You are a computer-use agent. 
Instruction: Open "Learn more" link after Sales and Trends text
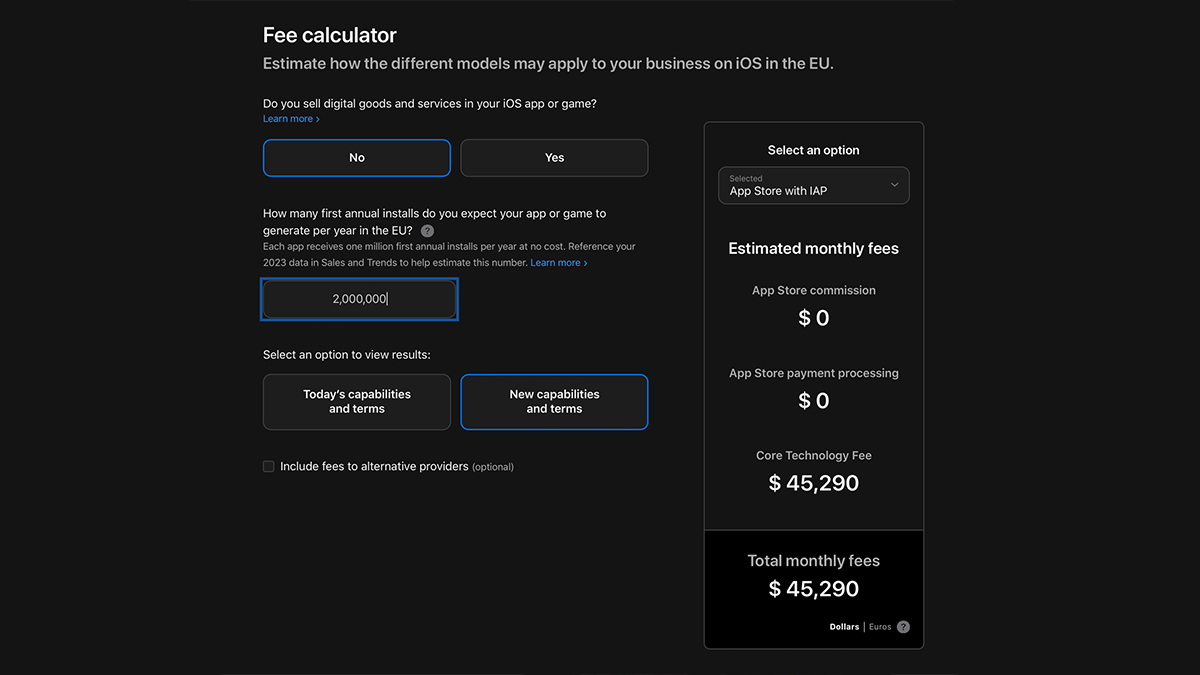click(x=558, y=263)
